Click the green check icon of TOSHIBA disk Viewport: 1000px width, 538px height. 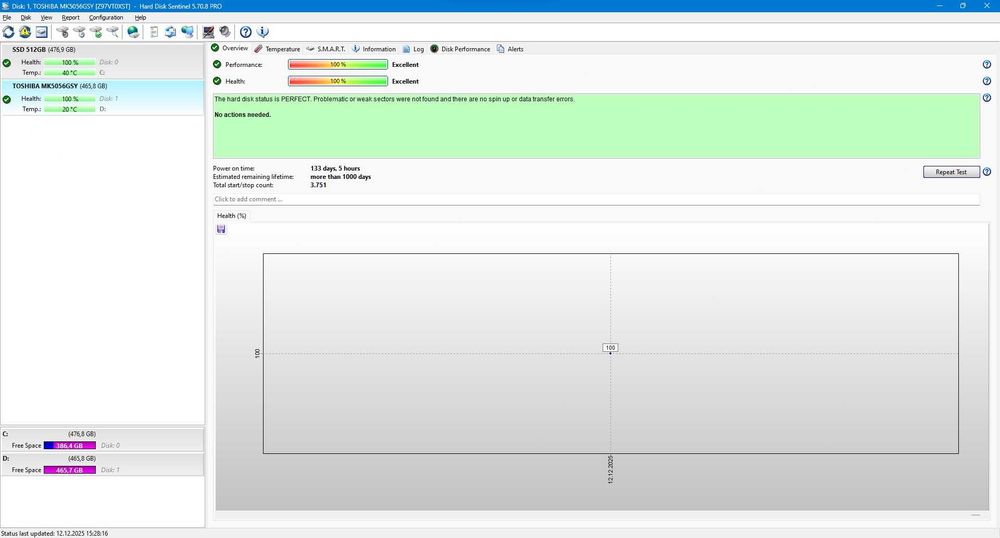[6, 99]
